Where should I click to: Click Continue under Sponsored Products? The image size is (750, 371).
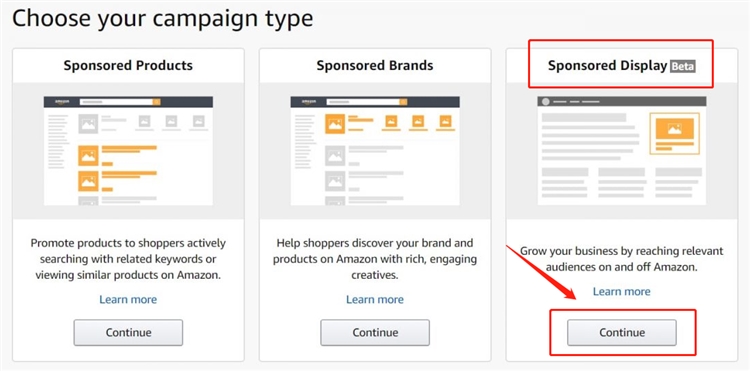click(x=128, y=332)
